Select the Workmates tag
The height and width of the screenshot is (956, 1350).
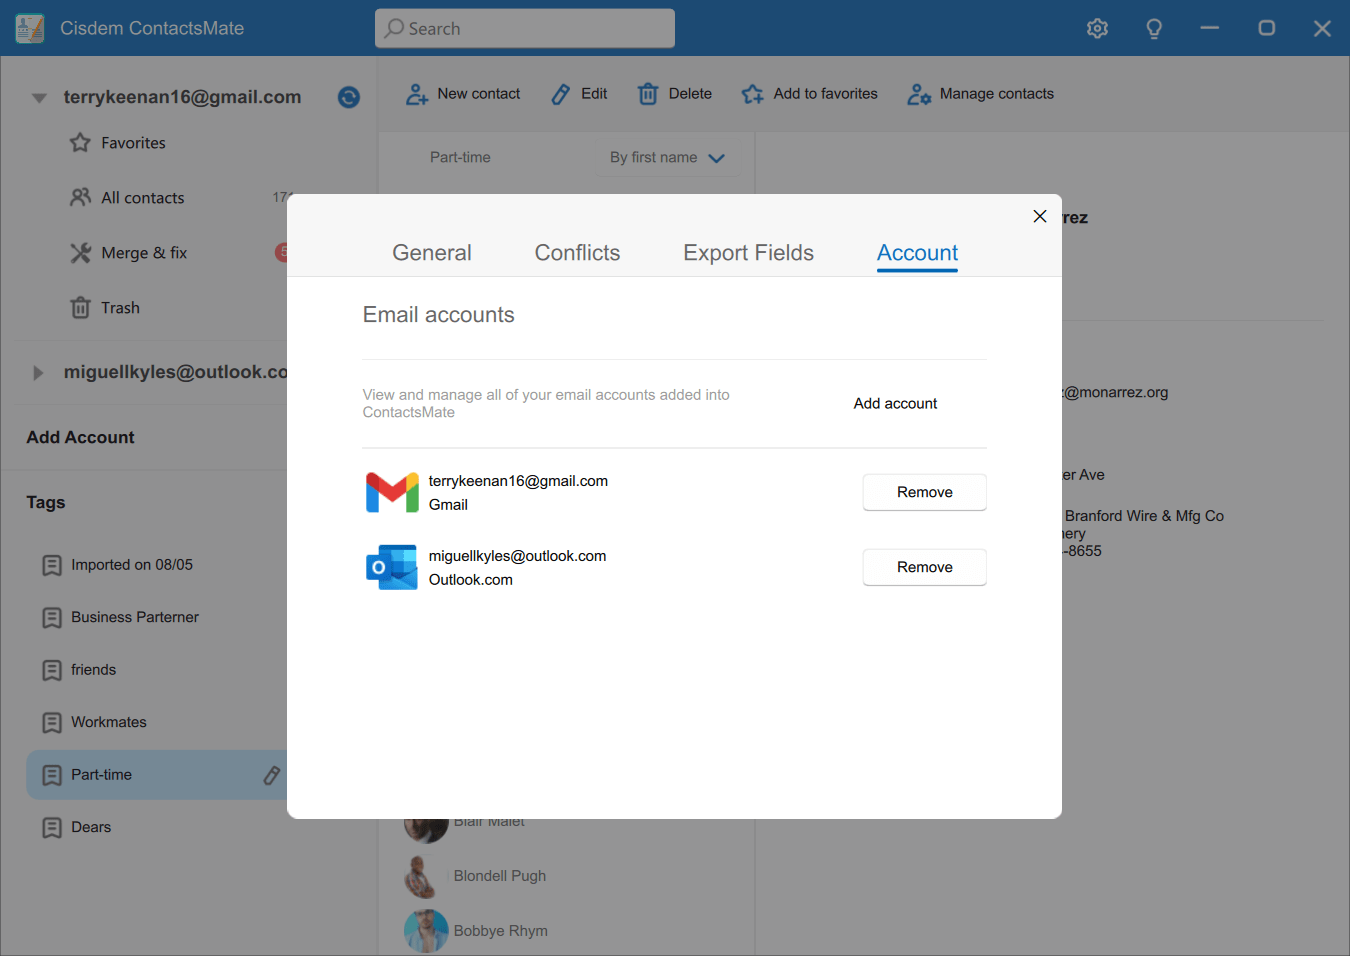click(108, 722)
